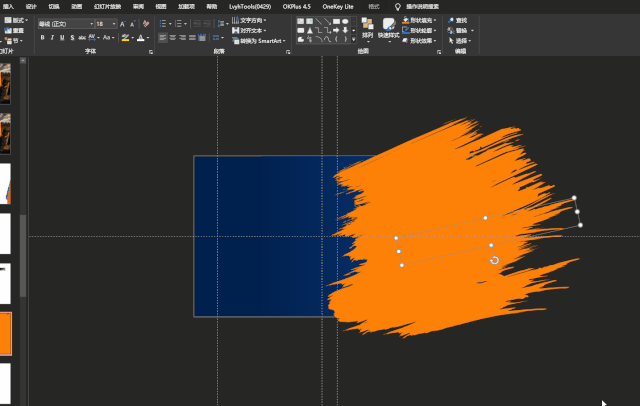
Task: Decrease the font size with the smaller A icon
Action: tap(132, 24)
